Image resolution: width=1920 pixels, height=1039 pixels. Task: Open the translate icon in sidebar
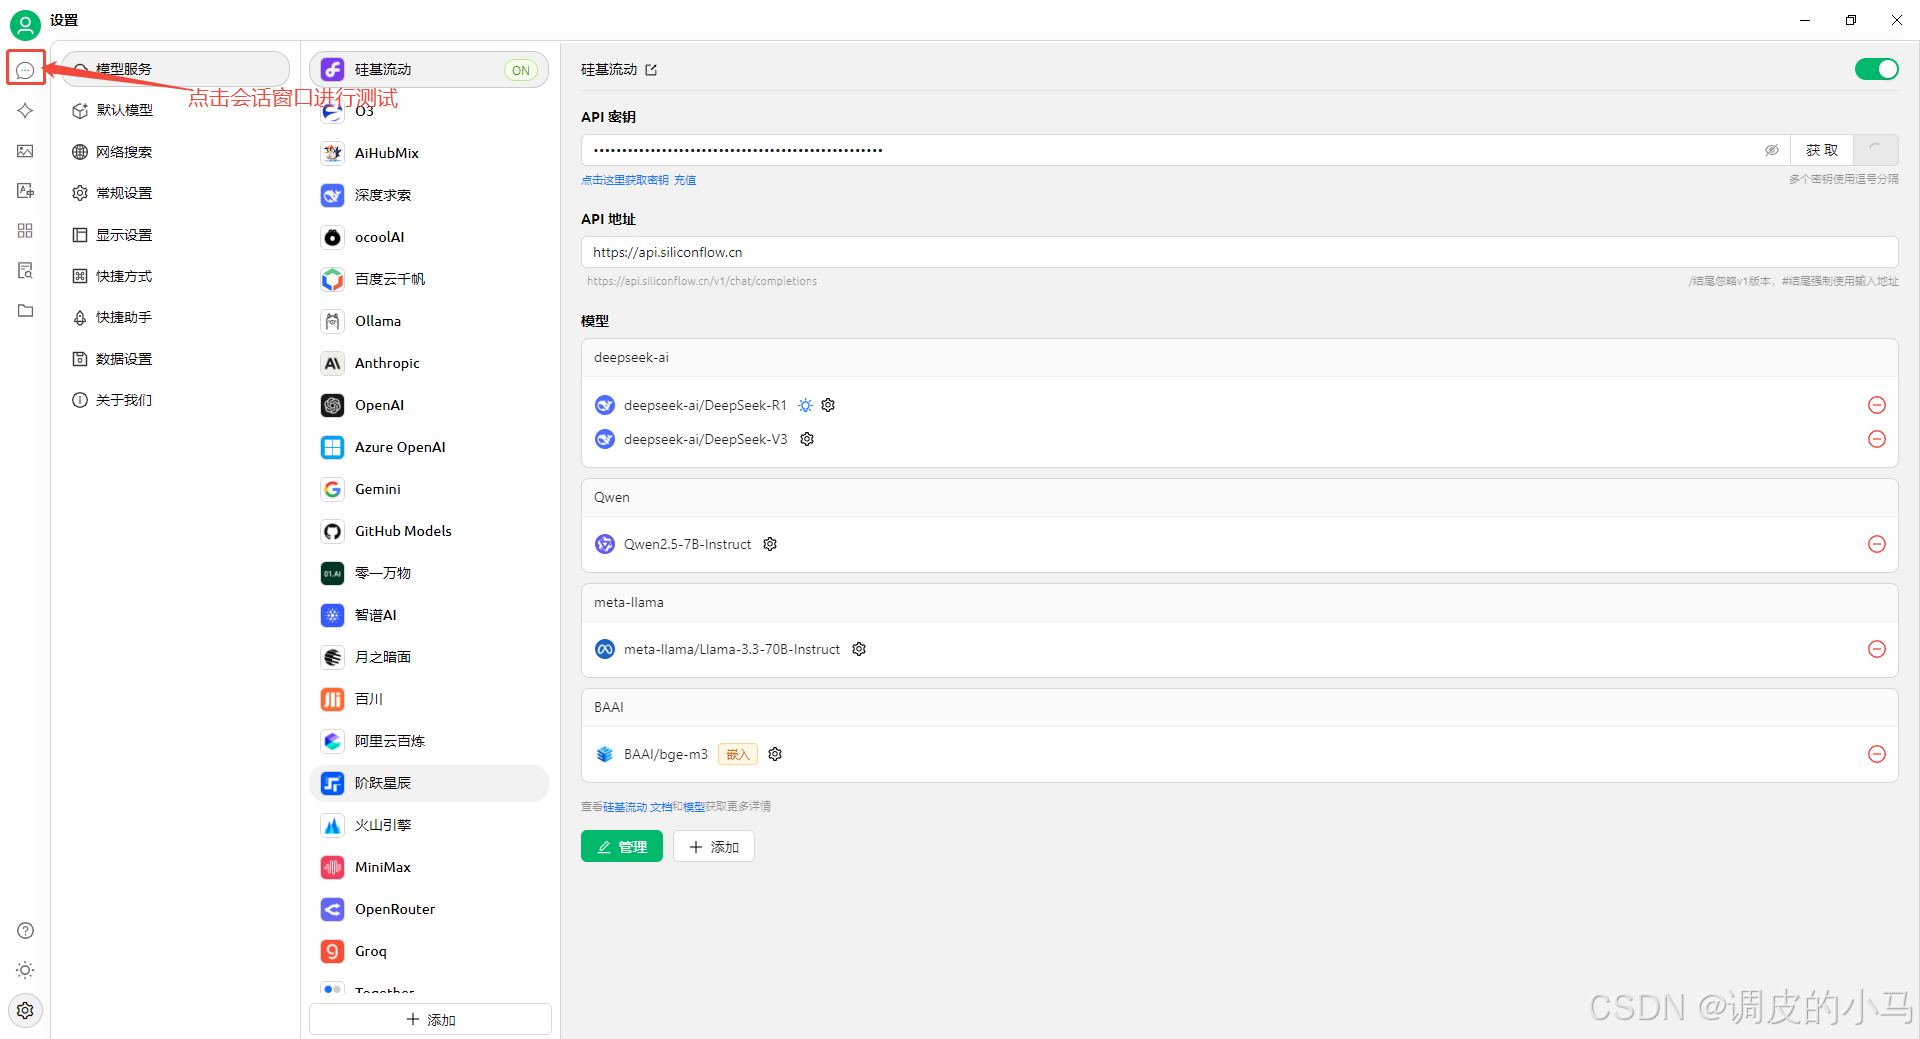tap(25, 191)
